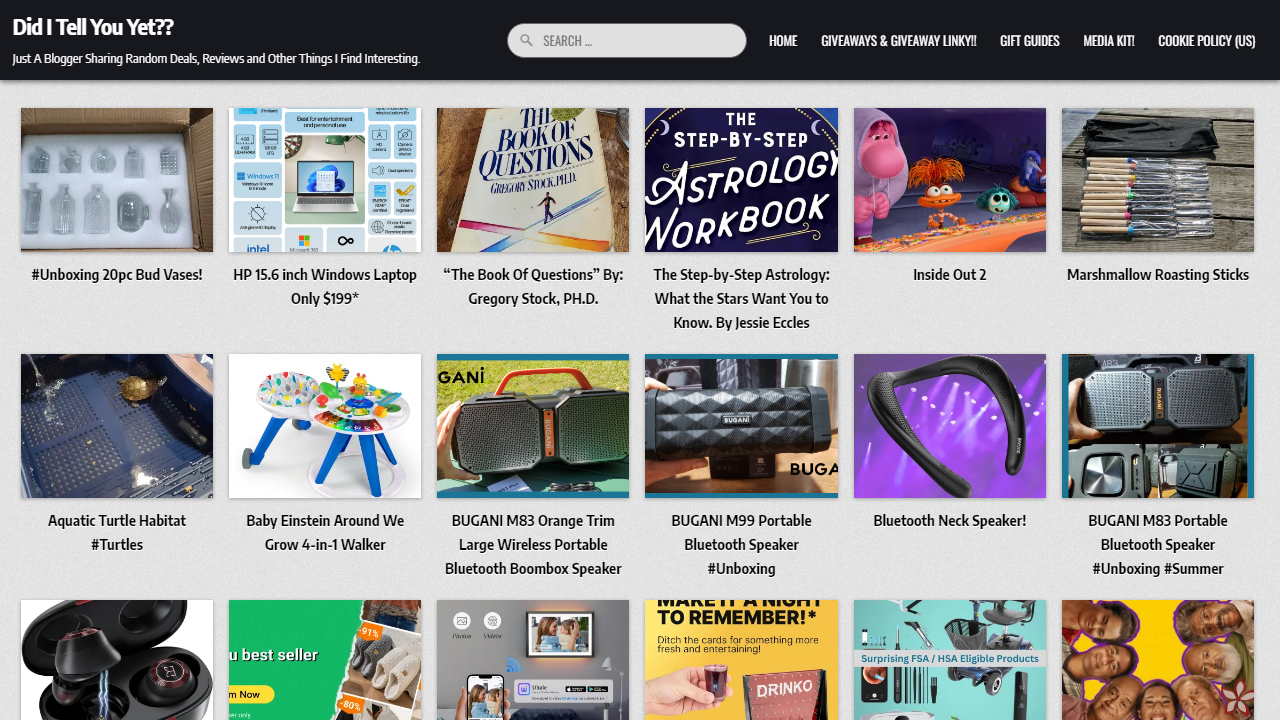Open BUGANI M83 Orange Trim speaker link
Viewport: 1280px width, 720px height.
click(x=533, y=544)
